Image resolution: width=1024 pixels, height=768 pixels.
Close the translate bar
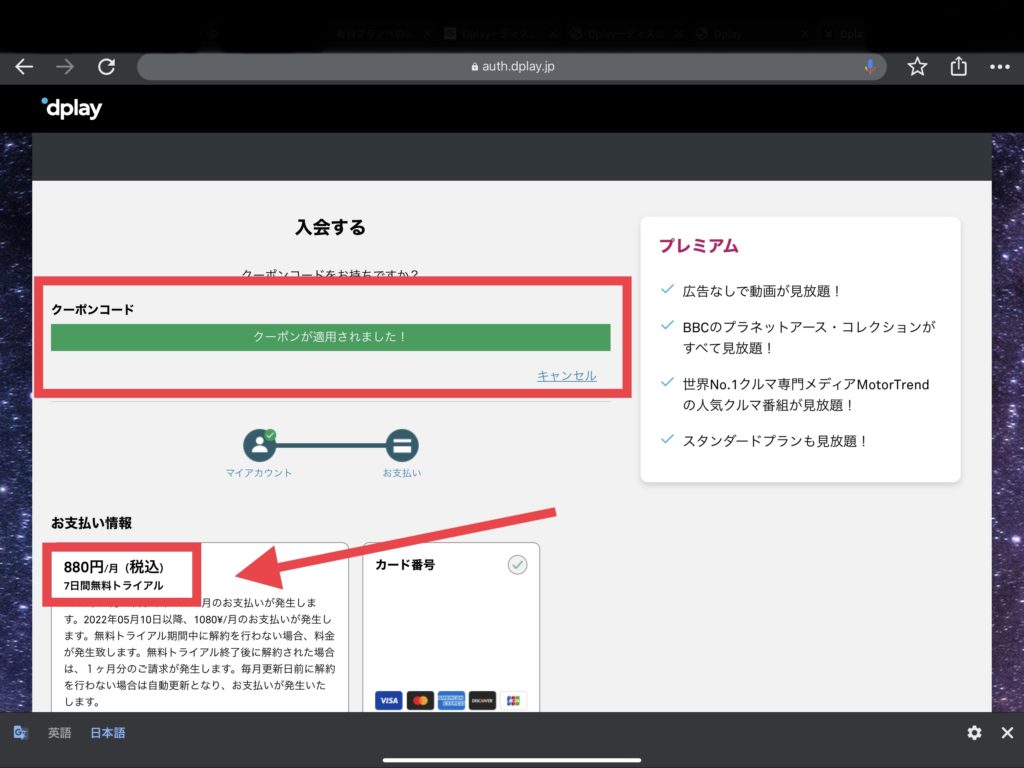[1007, 733]
